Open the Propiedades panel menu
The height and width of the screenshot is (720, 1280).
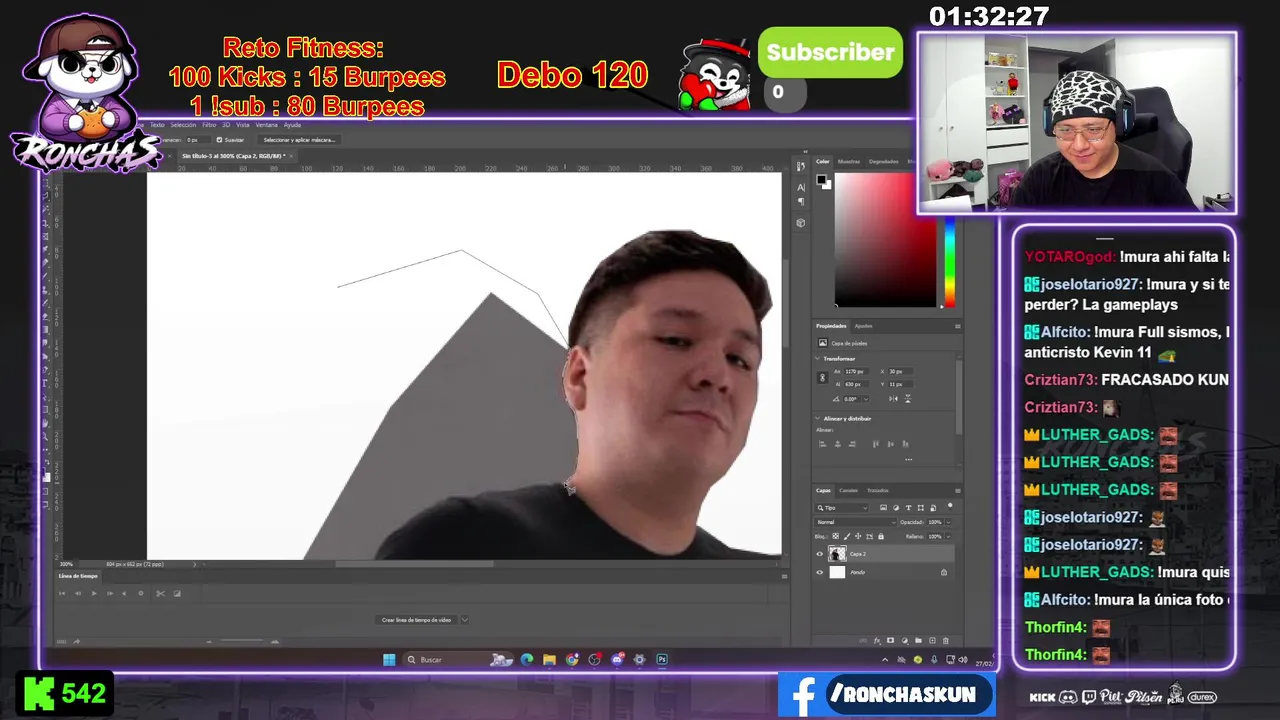tap(957, 326)
